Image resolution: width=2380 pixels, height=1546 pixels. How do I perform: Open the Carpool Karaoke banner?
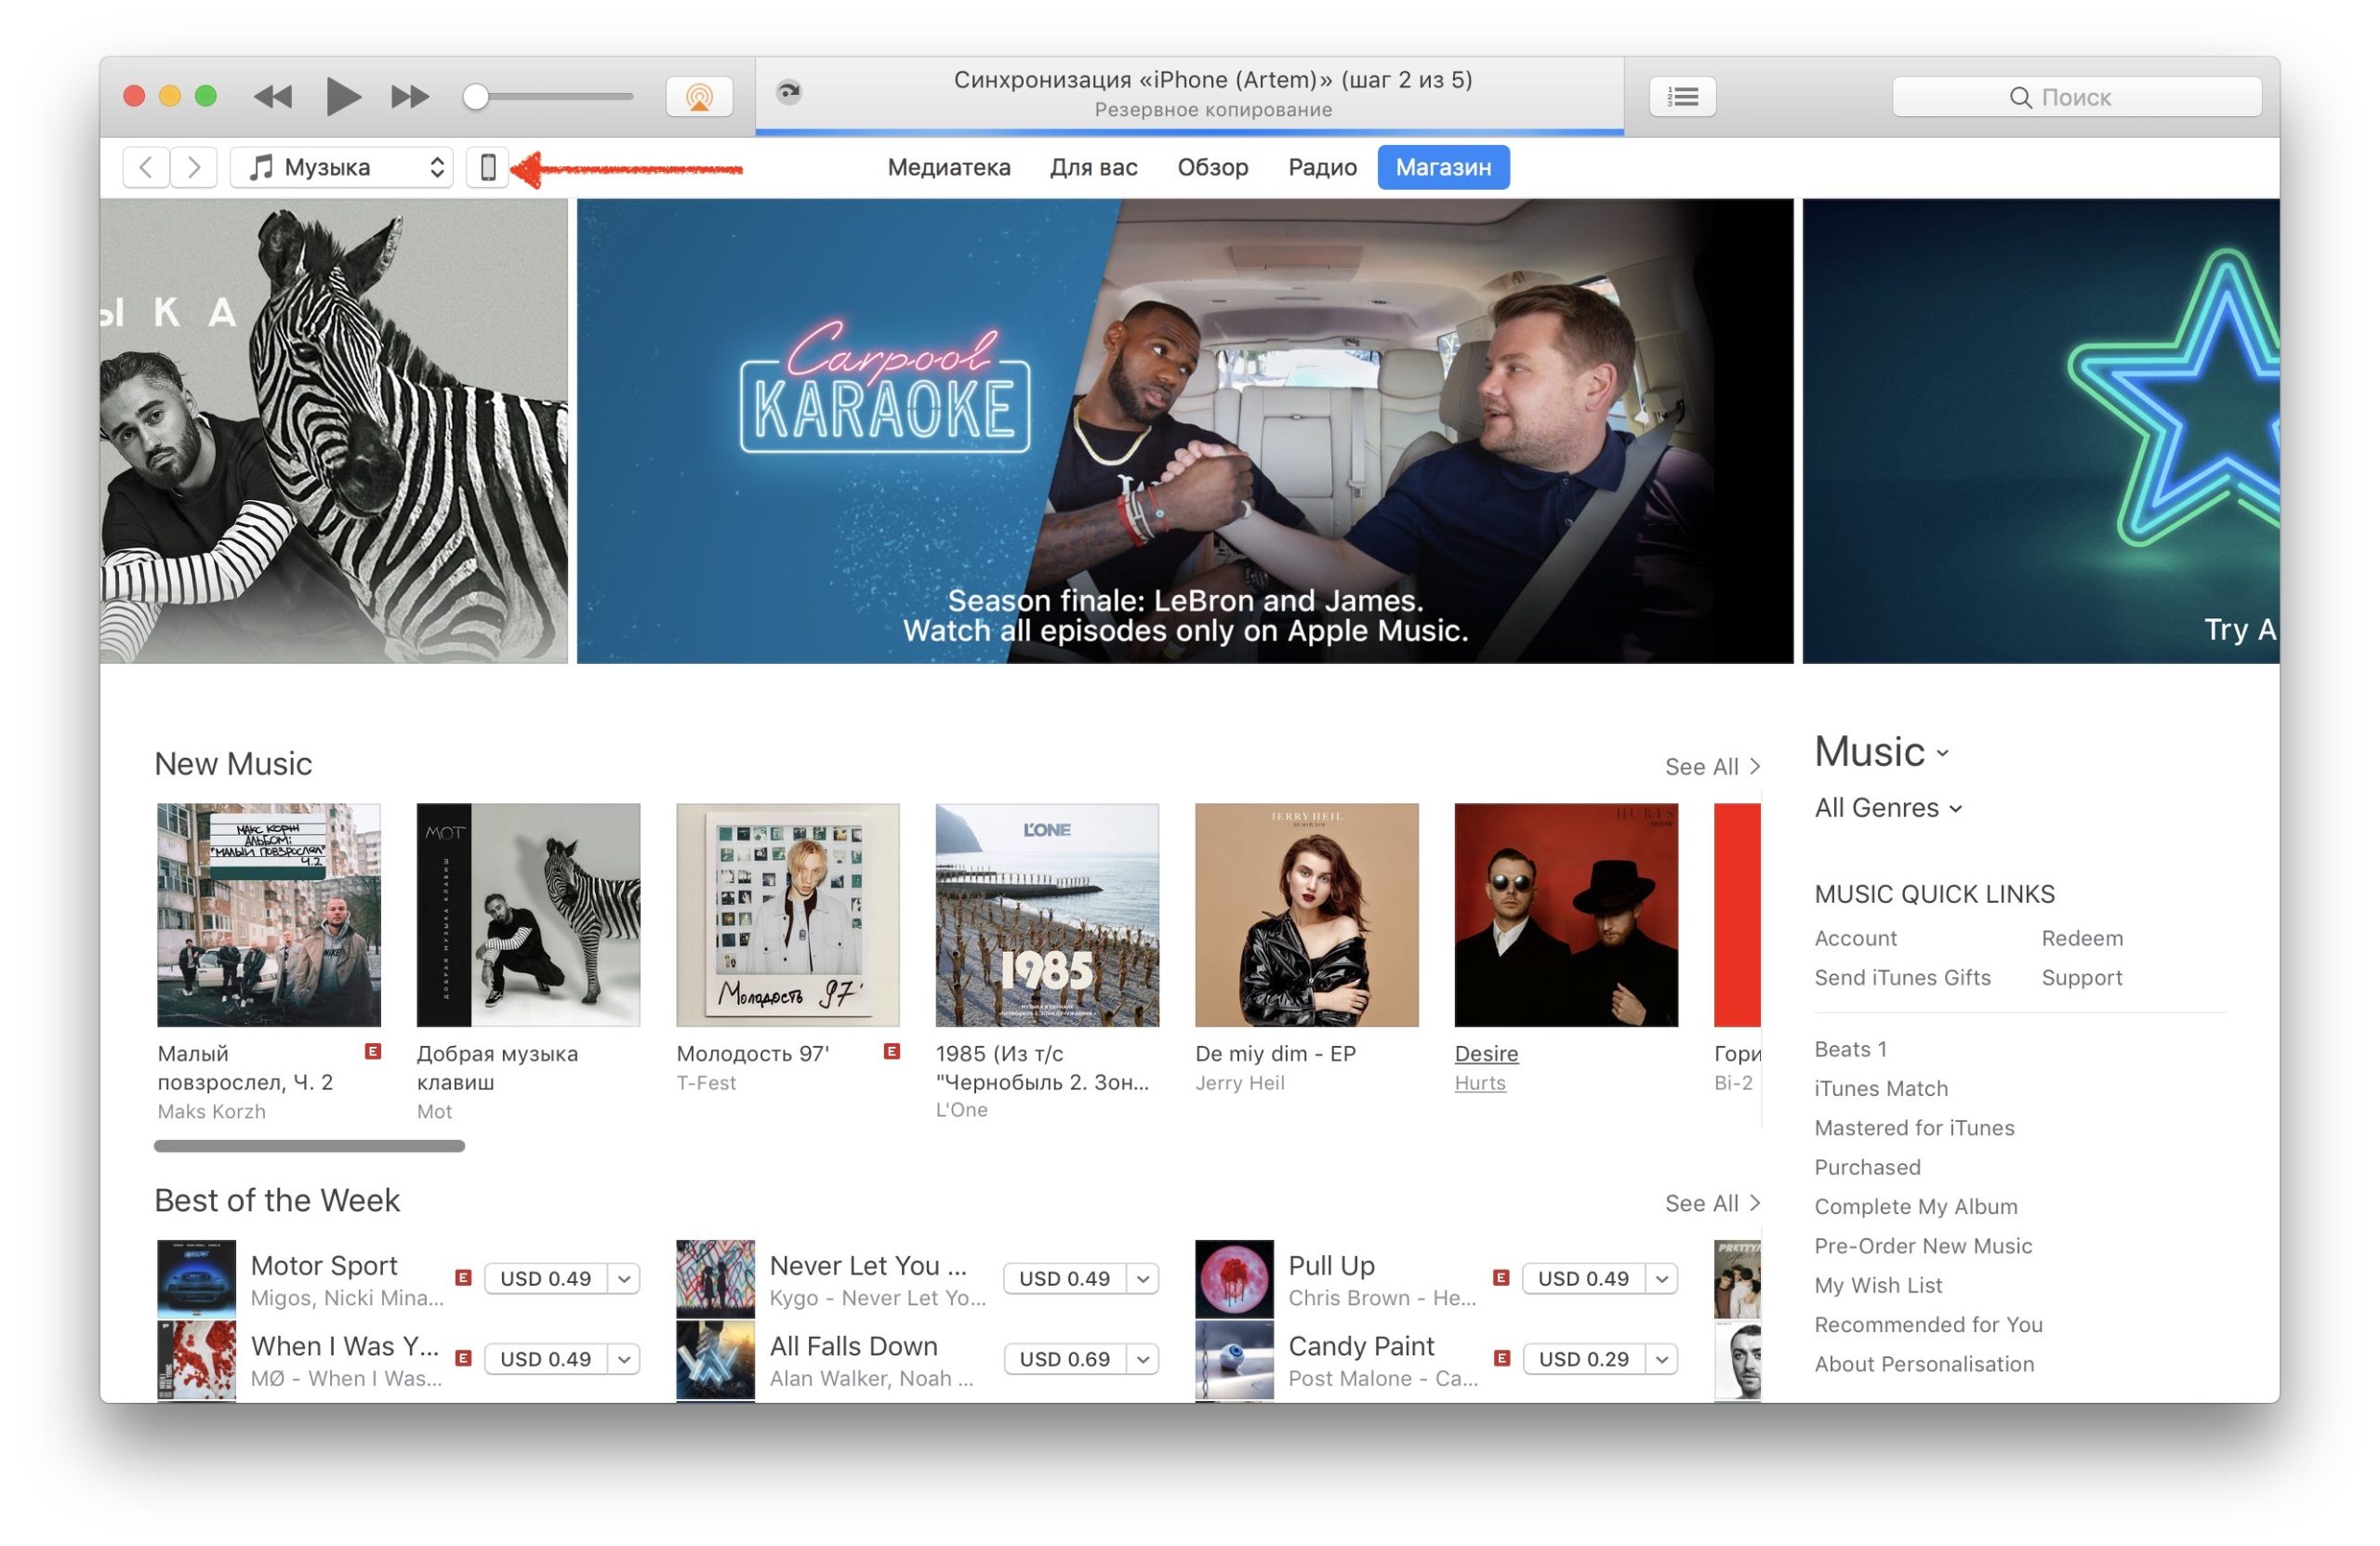pyautogui.click(x=1185, y=431)
